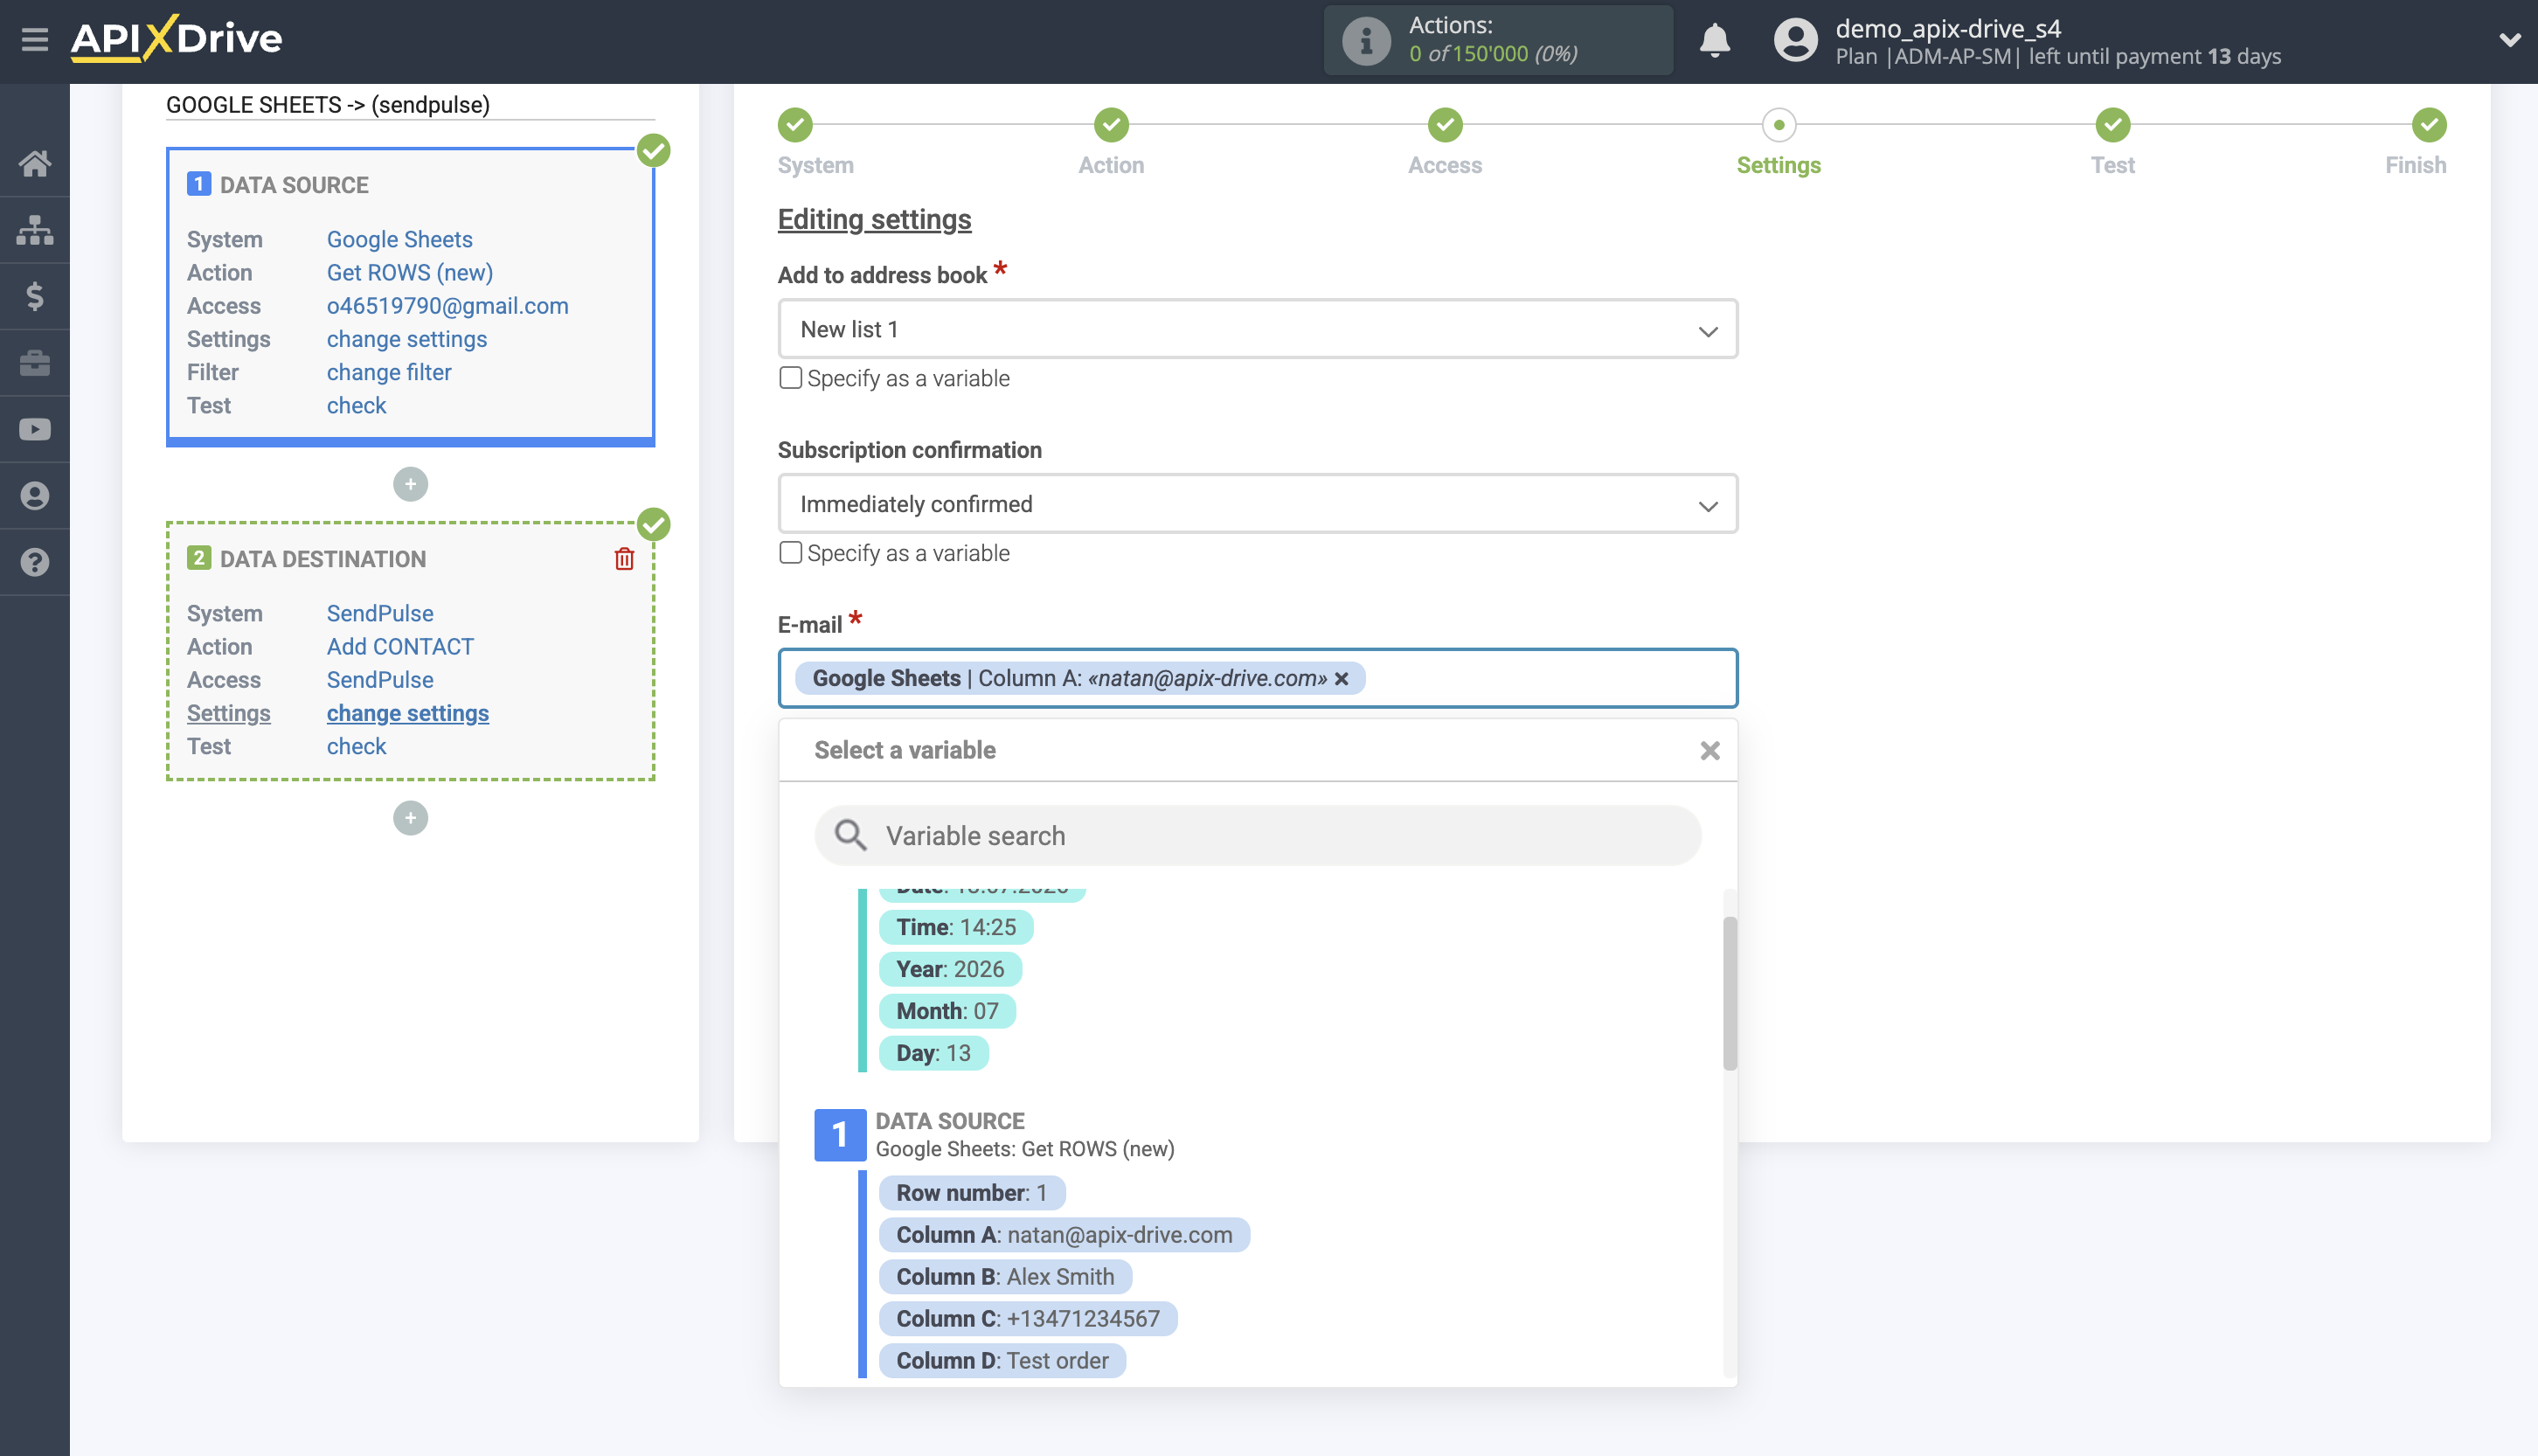Screen dimensions: 2538x1456
Task: Open Get ROWS (new) action link
Action: pyautogui.click(x=409, y=272)
